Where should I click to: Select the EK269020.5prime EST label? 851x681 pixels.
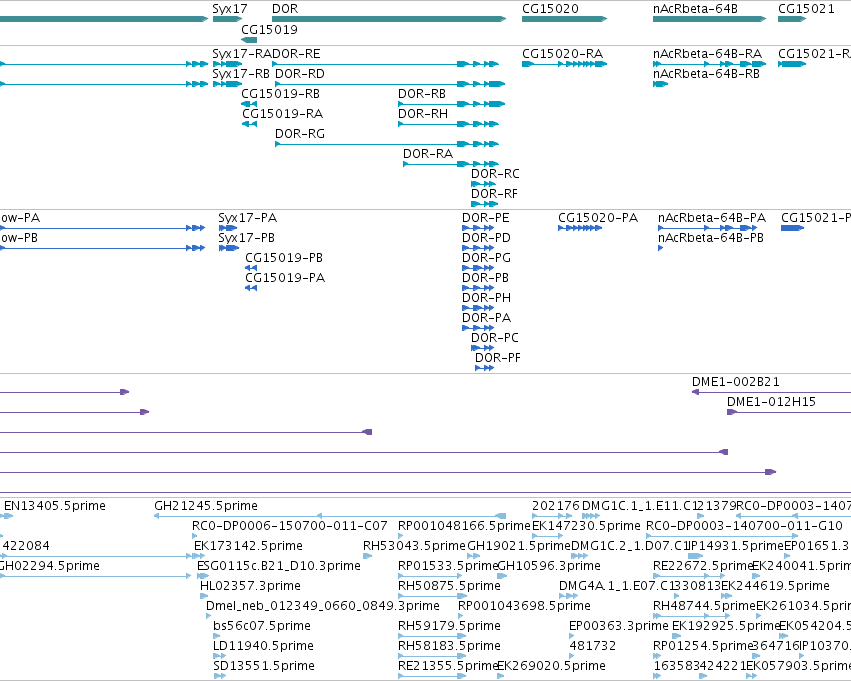551,666
